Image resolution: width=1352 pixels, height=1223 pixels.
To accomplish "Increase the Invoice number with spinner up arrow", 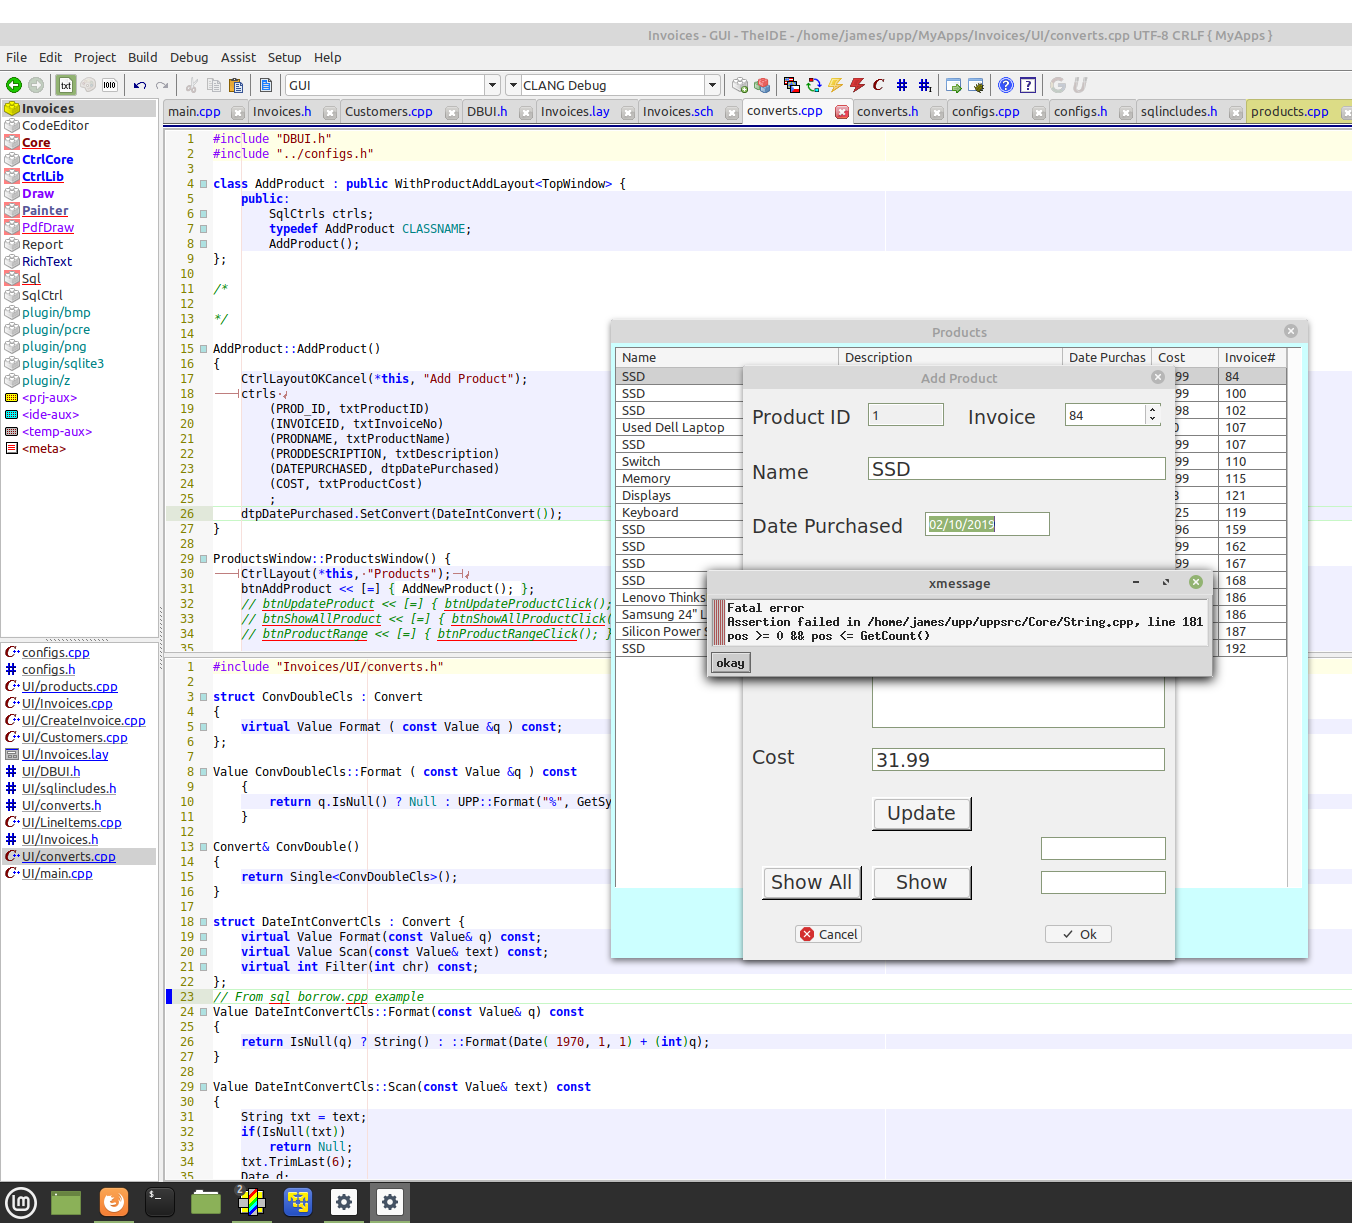I will tap(1152, 410).
